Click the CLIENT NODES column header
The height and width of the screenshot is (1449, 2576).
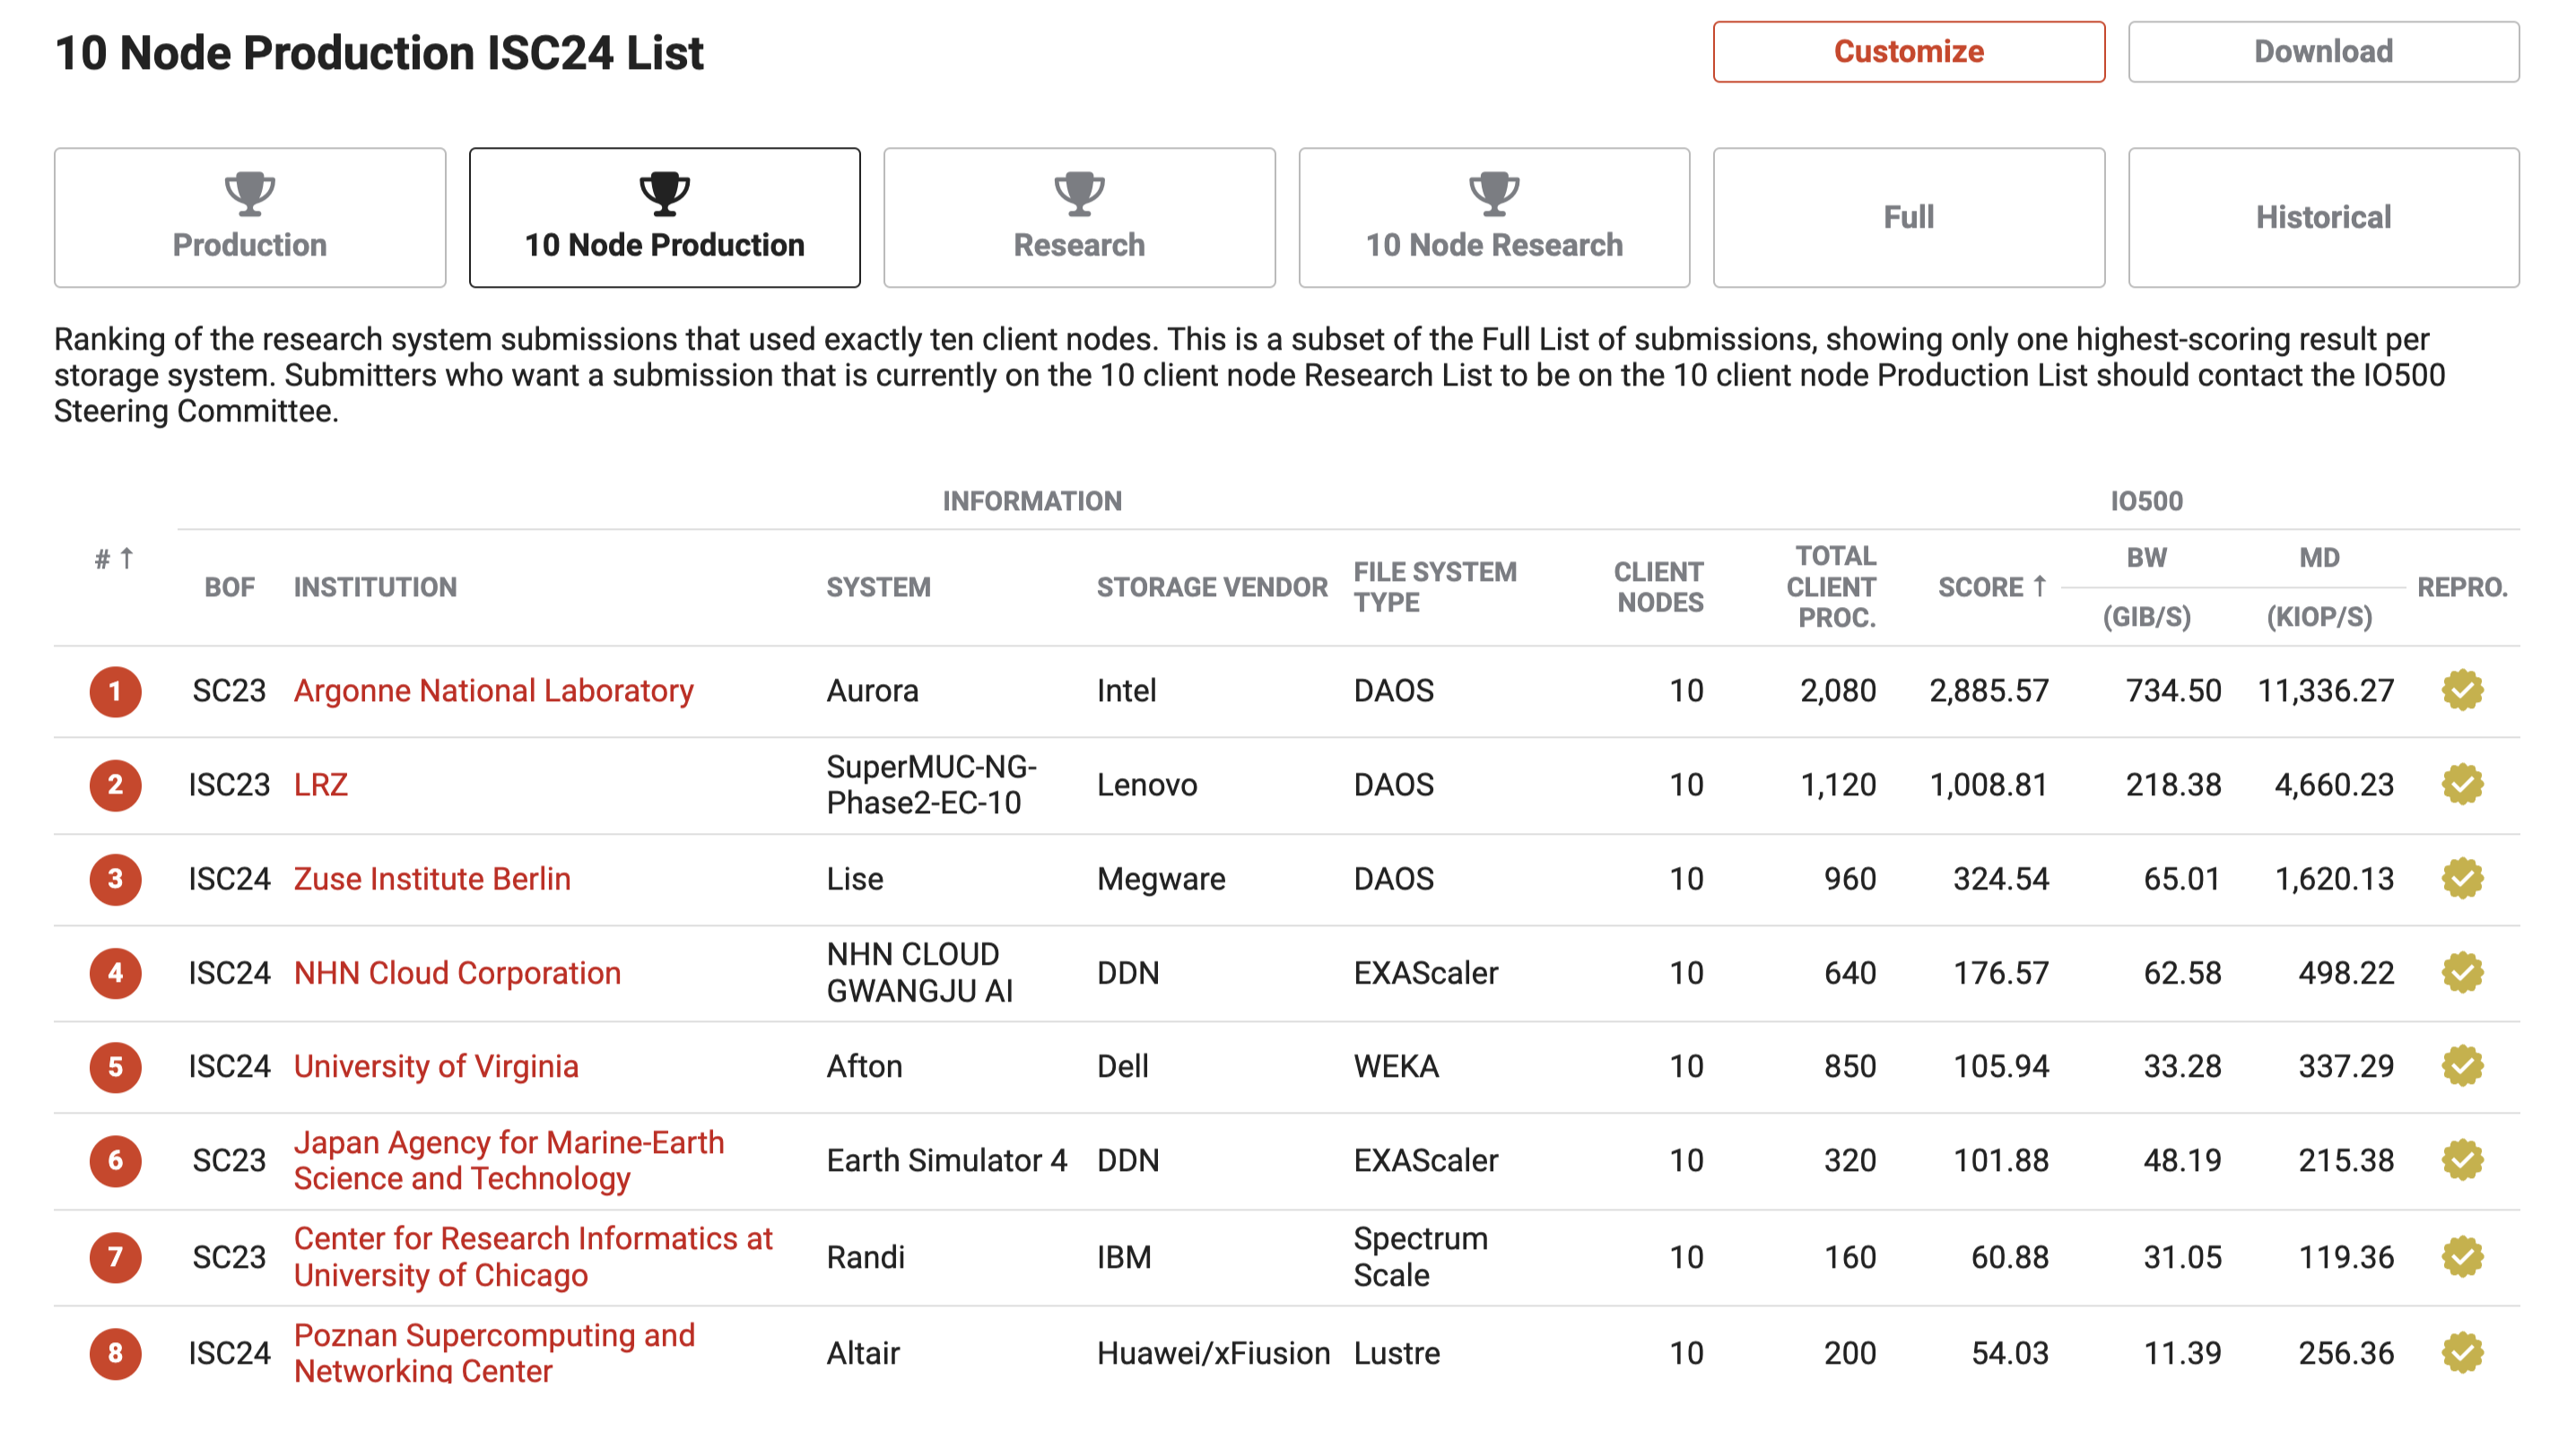(x=1659, y=587)
